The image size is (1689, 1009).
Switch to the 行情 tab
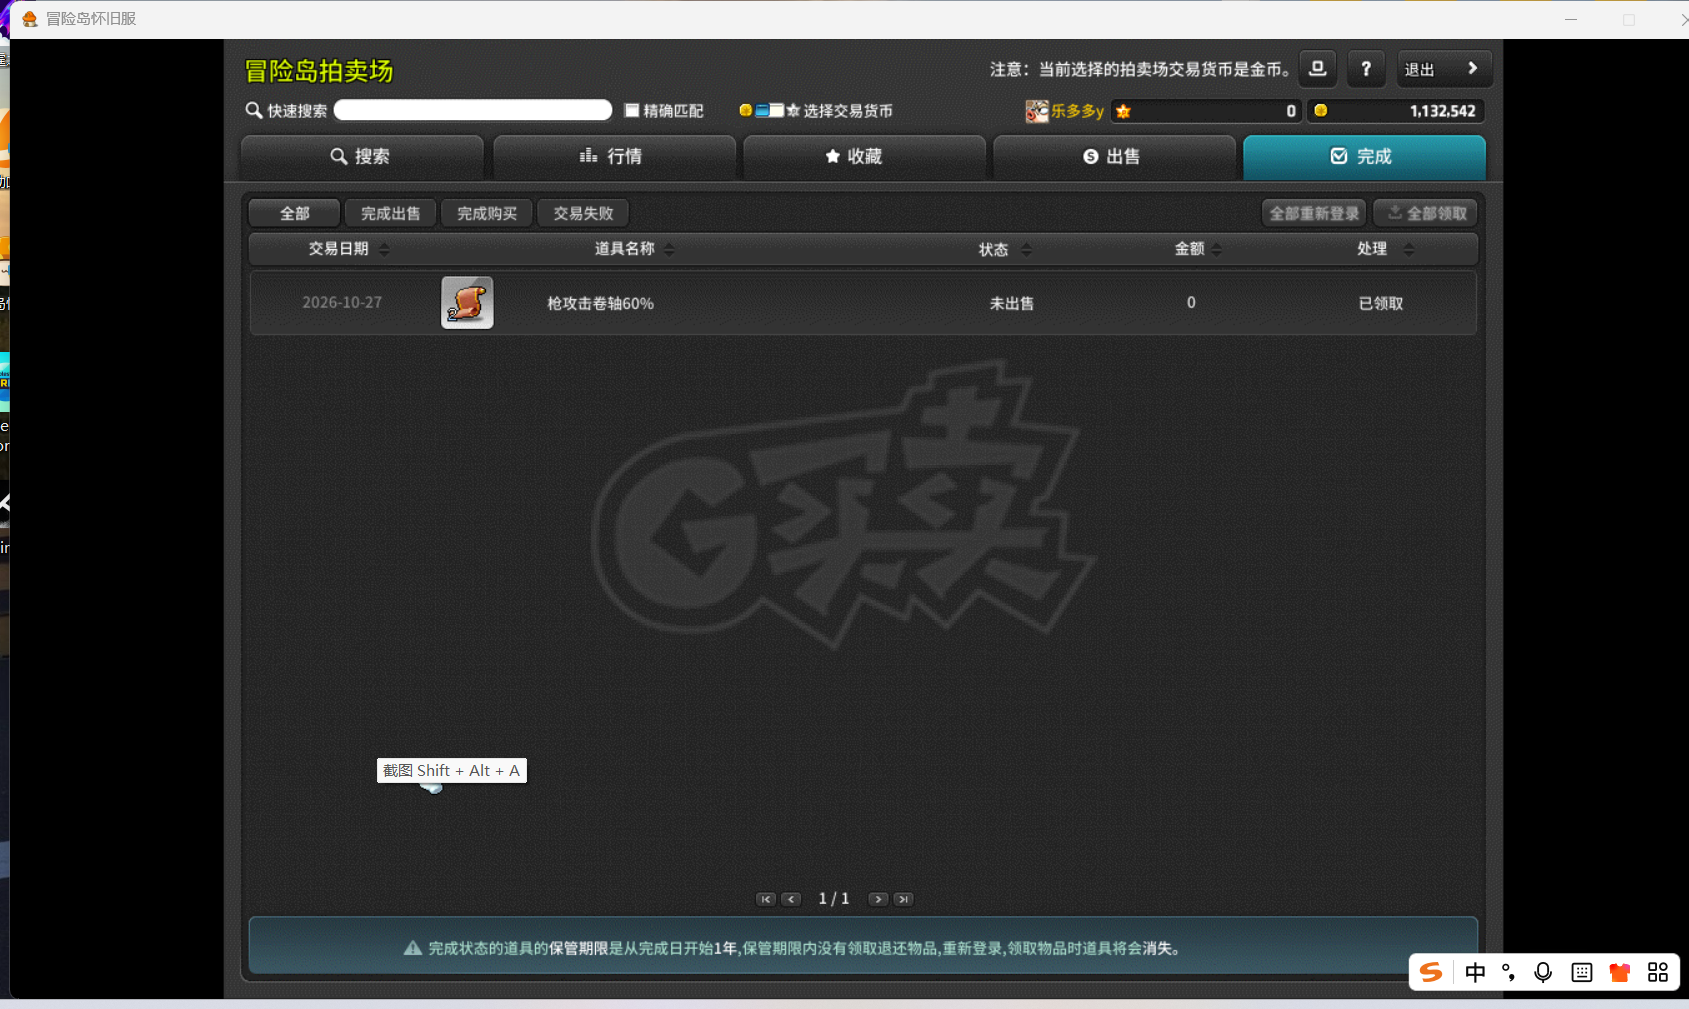(x=614, y=156)
